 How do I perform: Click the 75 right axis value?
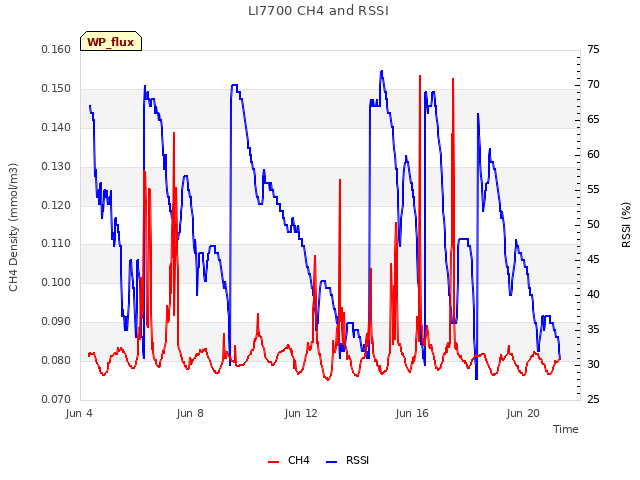(x=593, y=50)
